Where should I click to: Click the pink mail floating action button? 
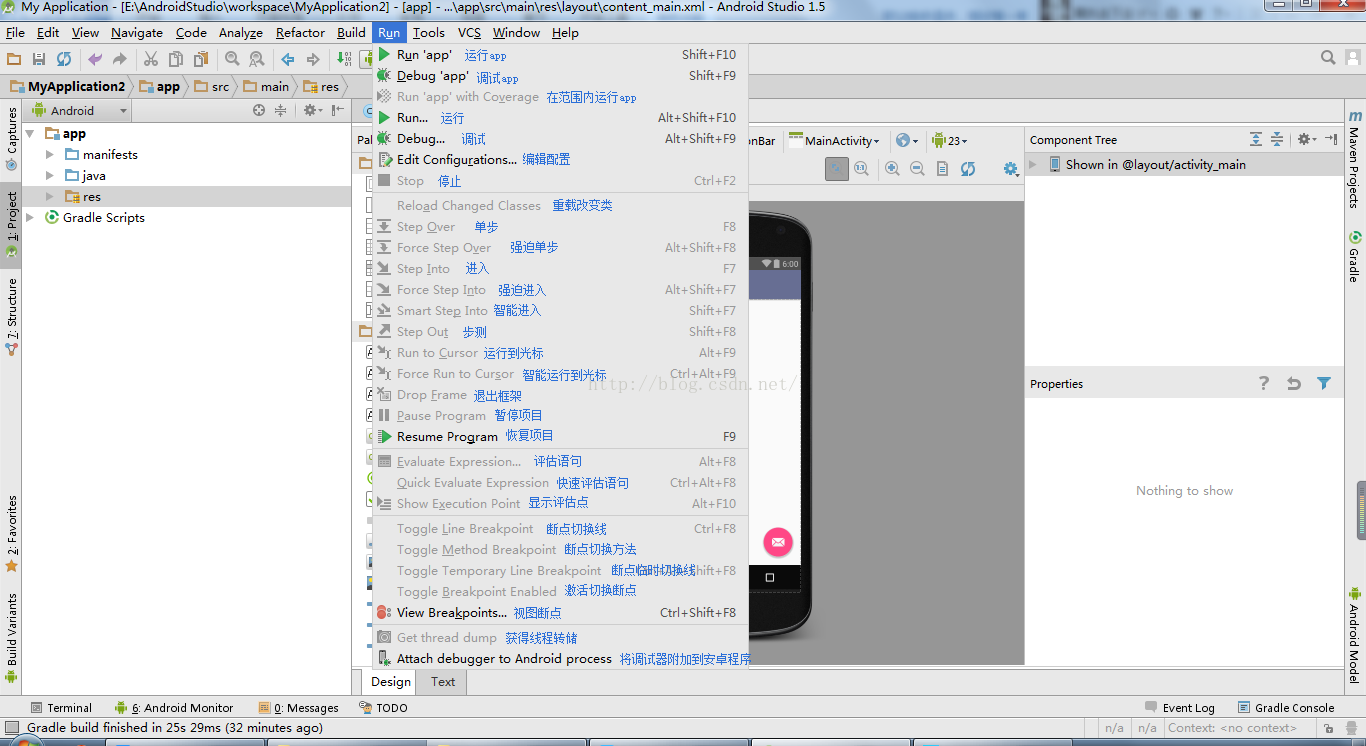coord(778,542)
